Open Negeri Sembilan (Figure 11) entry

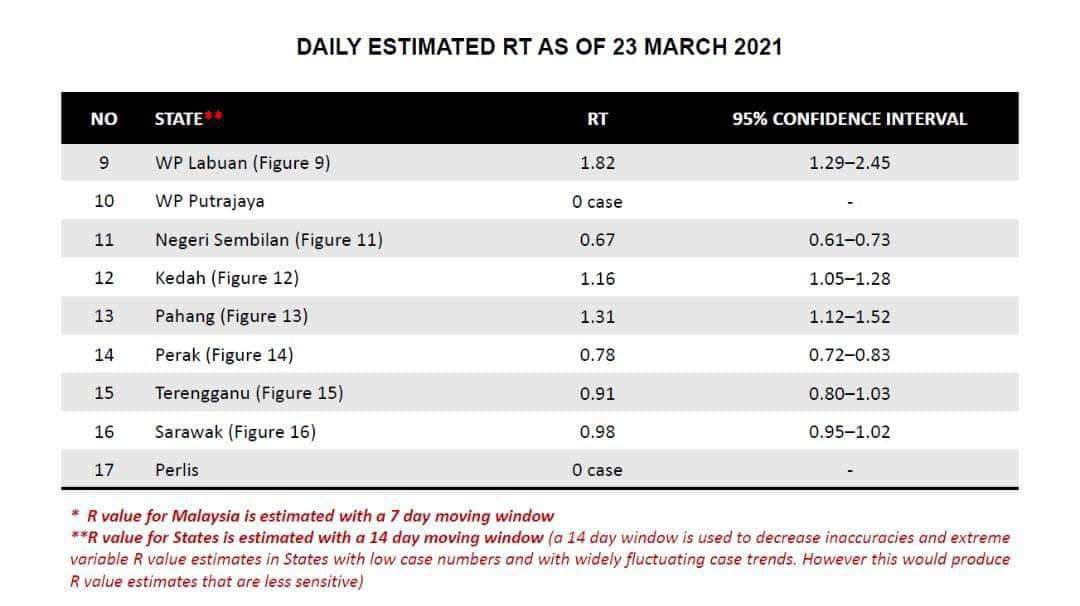[268, 240]
